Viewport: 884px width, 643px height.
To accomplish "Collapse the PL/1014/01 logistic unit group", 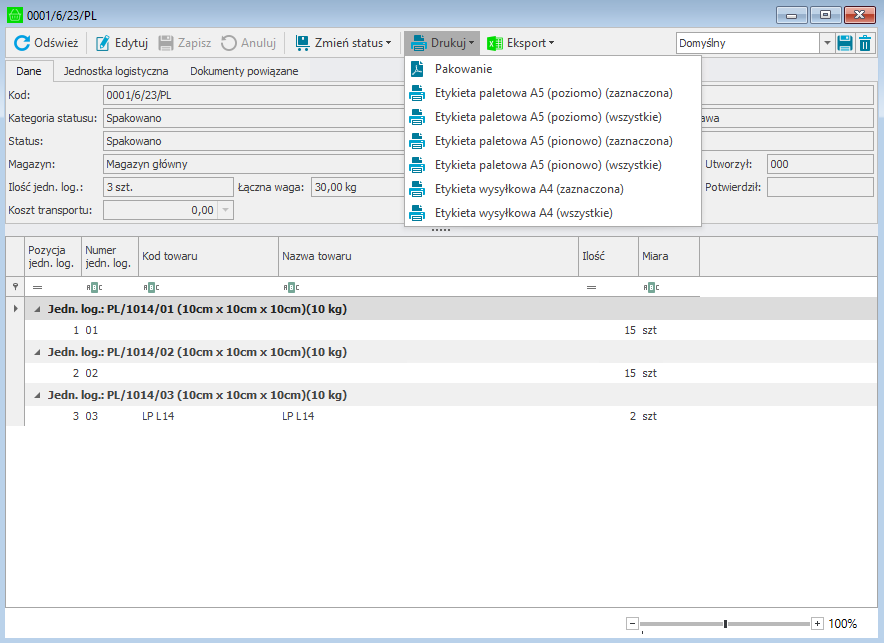I will tap(38, 309).
